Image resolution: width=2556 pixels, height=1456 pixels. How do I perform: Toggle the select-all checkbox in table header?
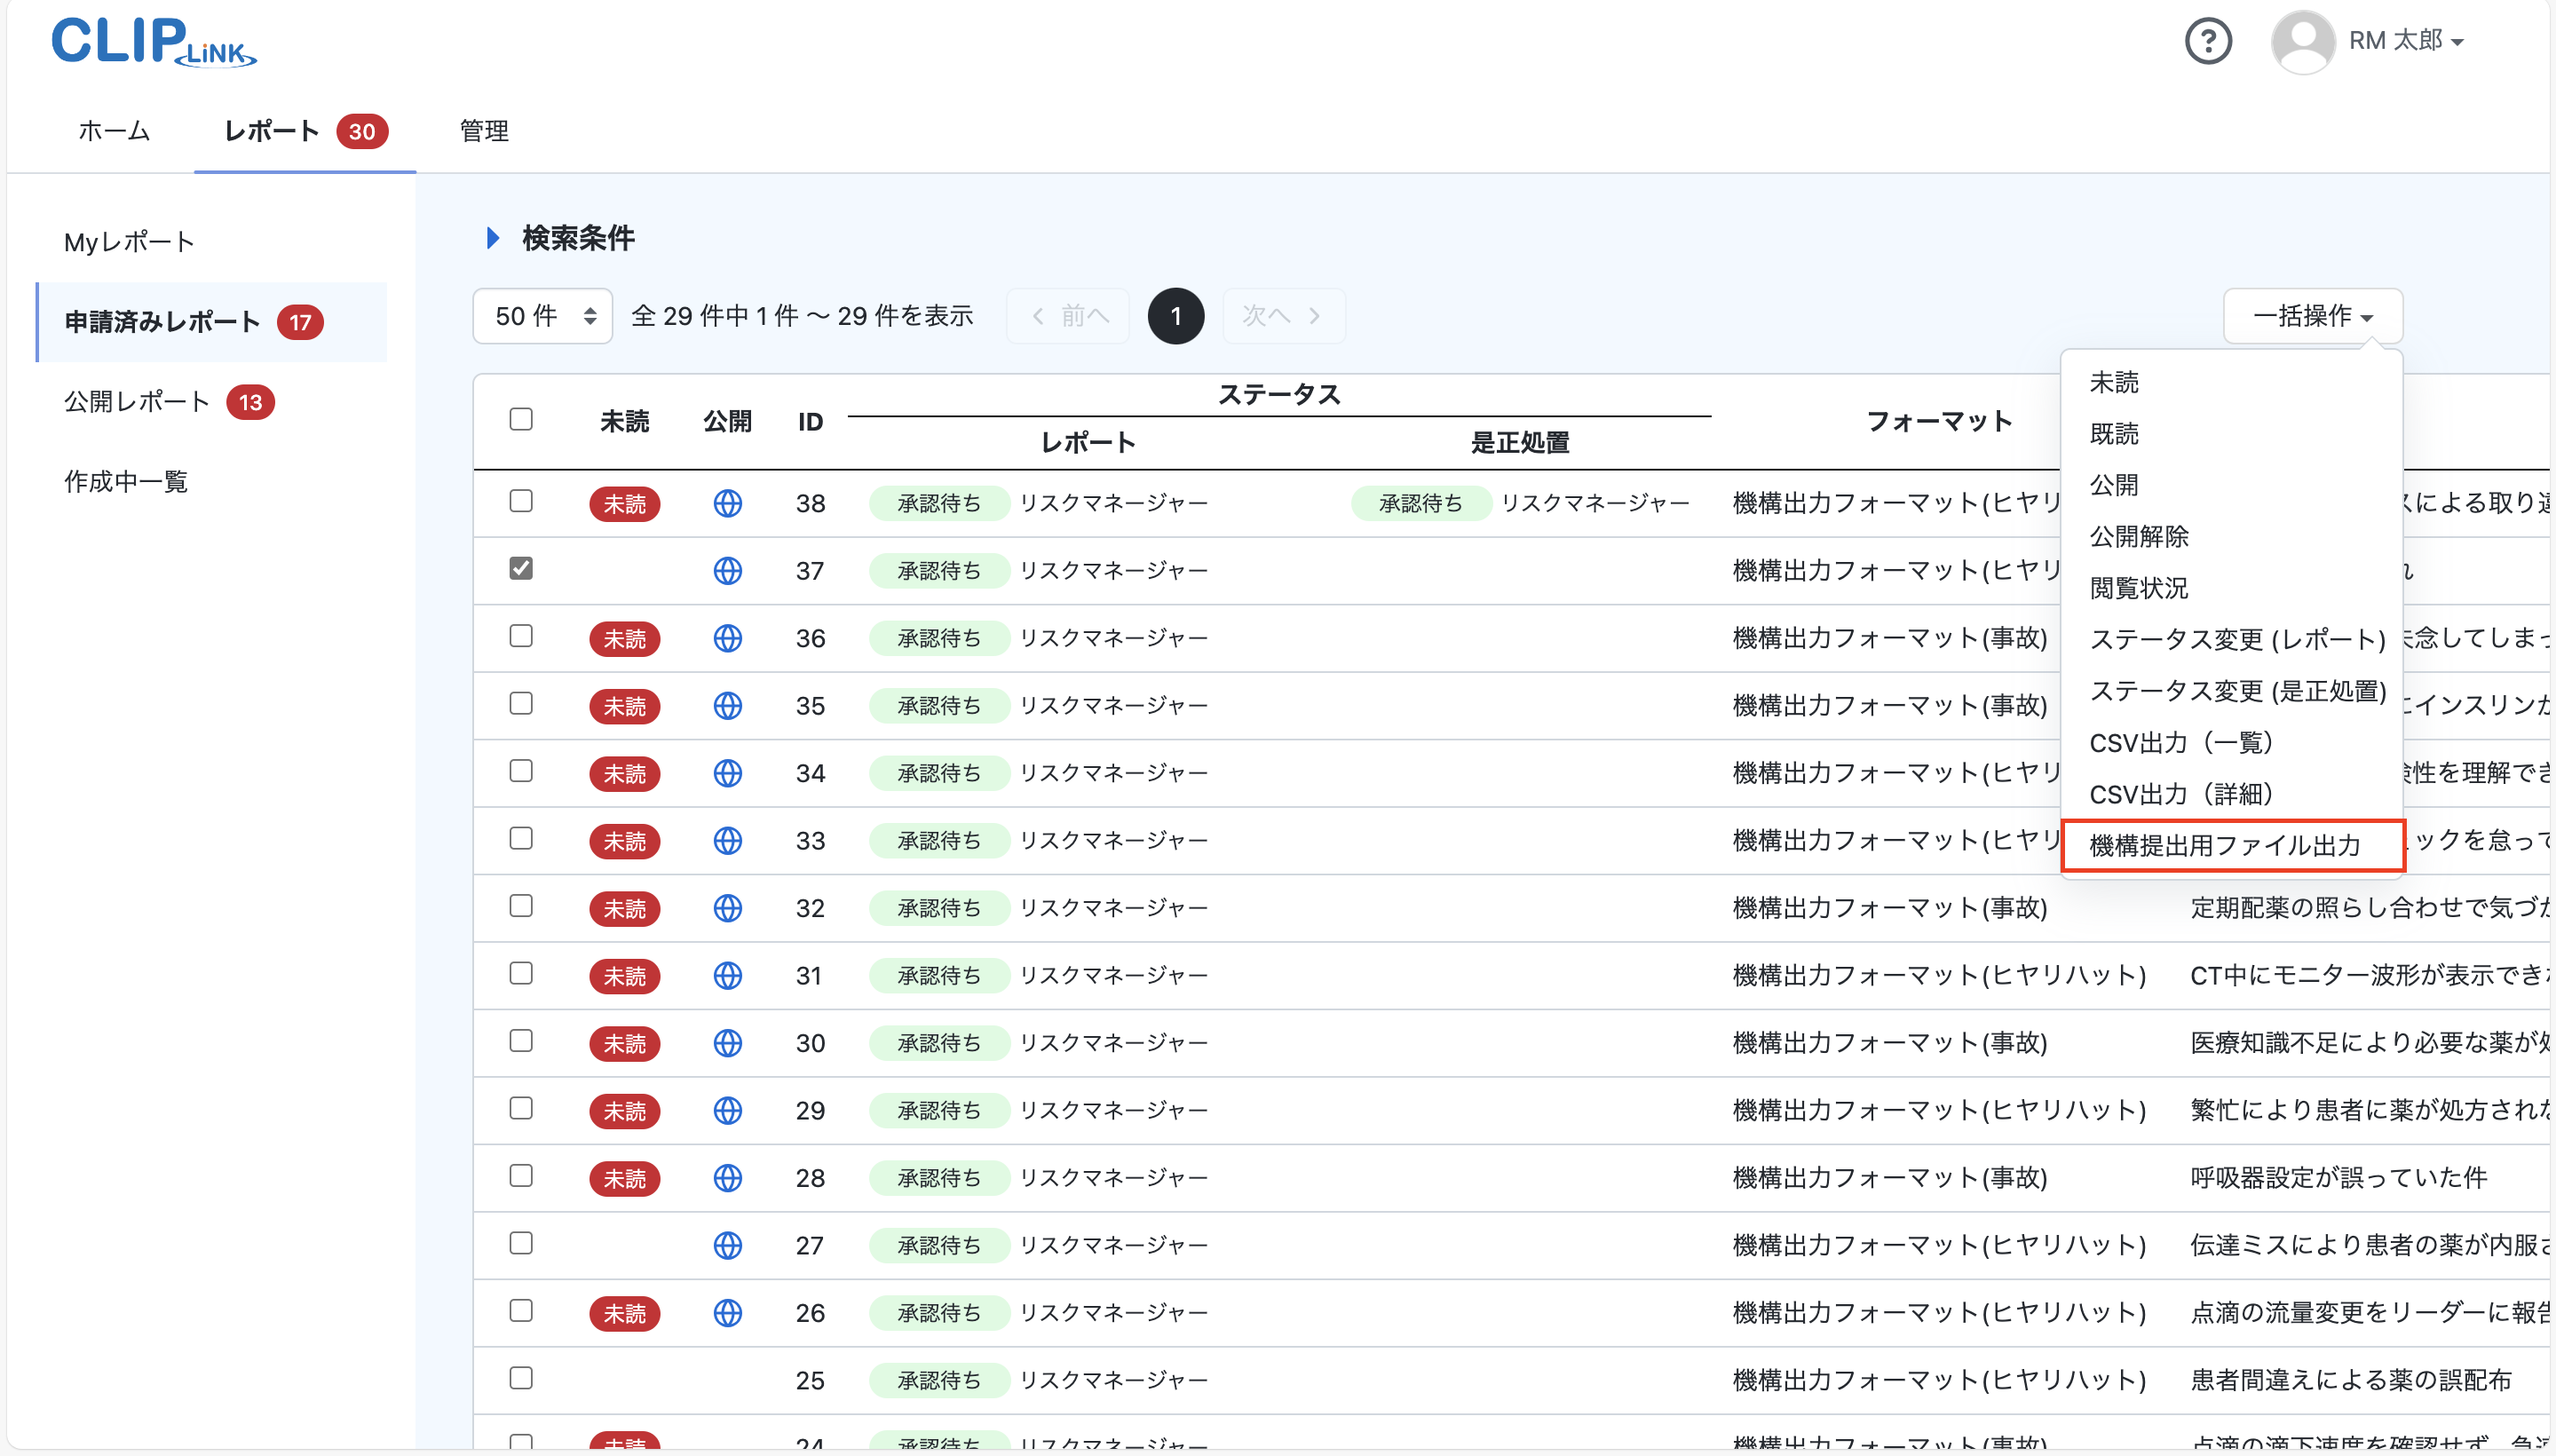click(x=521, y=419)
